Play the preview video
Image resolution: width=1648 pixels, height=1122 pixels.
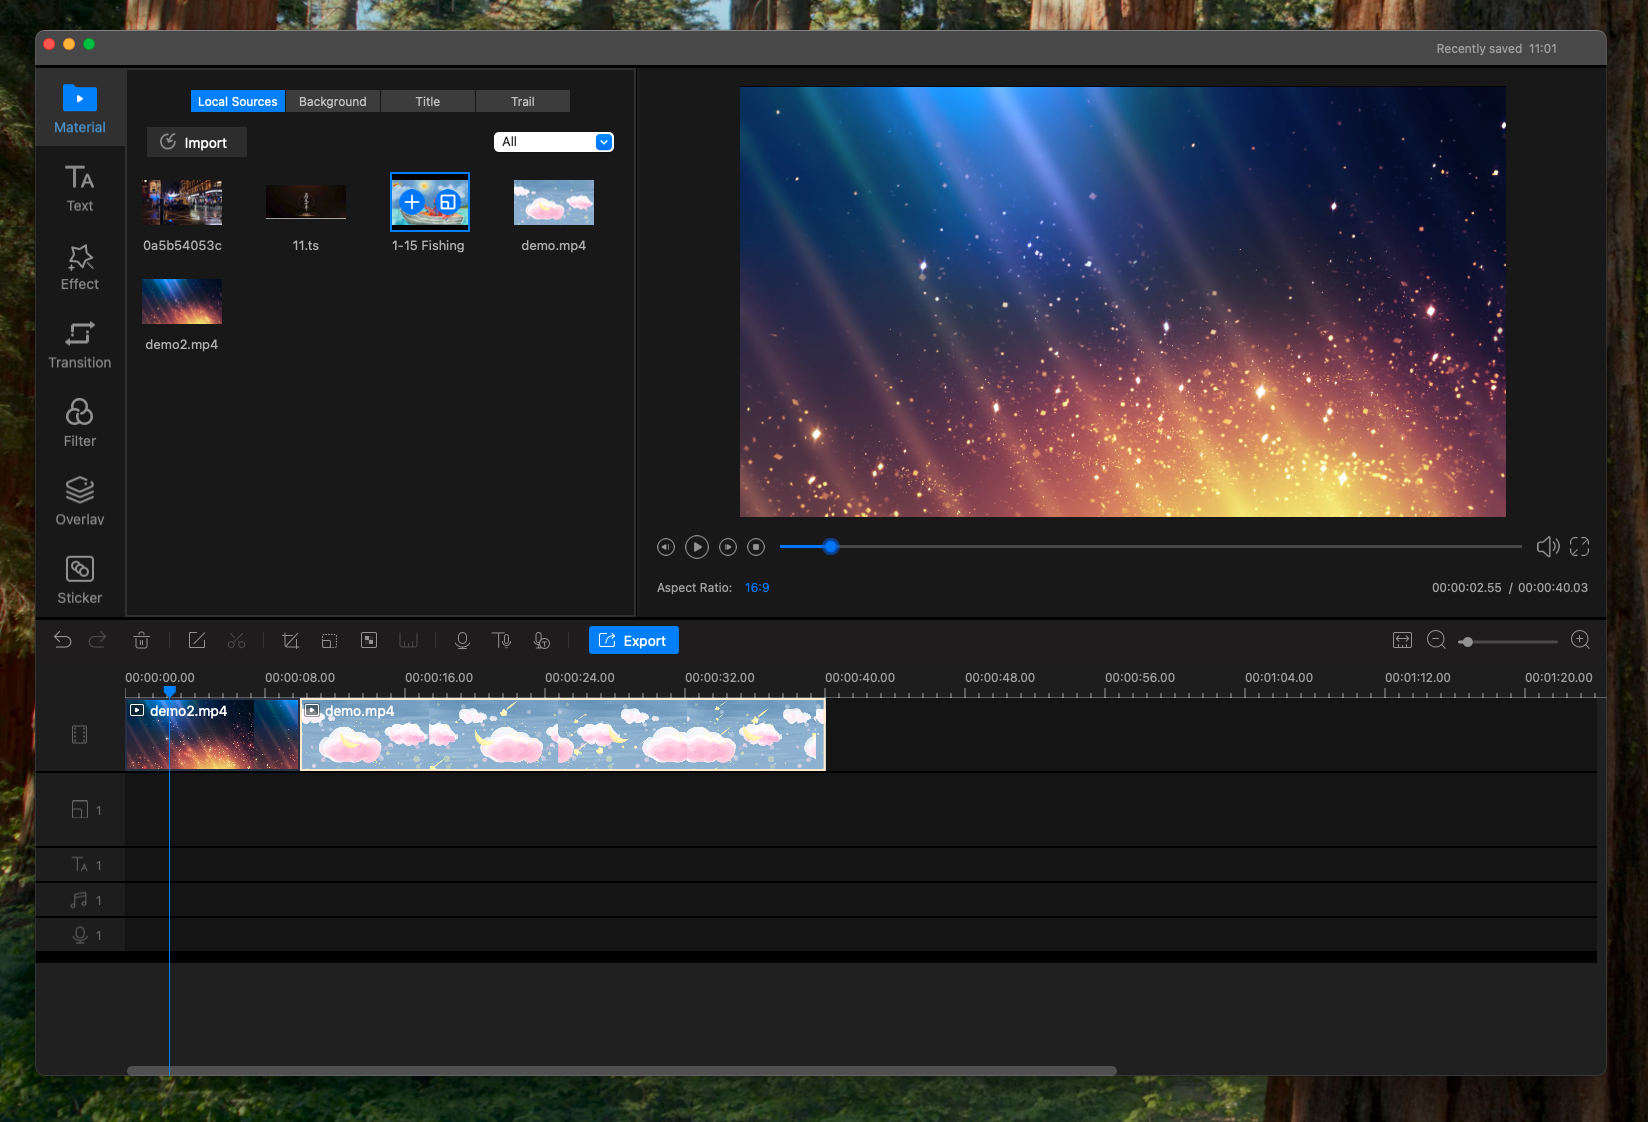pos(697,547)
